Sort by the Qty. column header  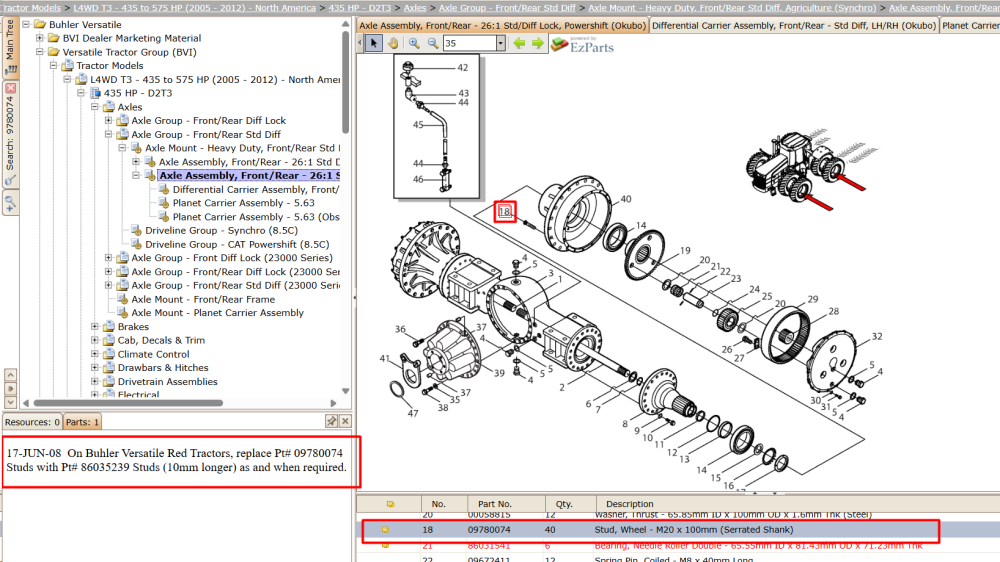(564, 504)
